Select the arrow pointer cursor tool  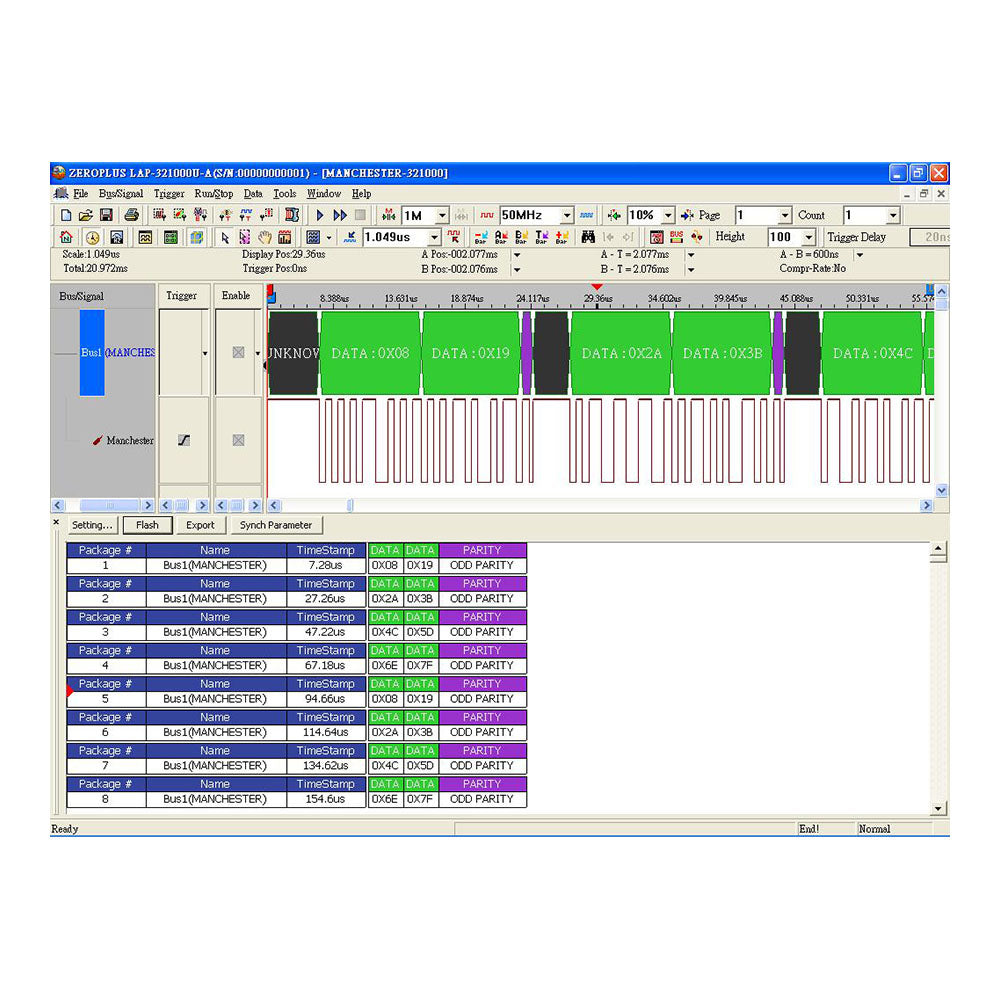coord(224,237)
